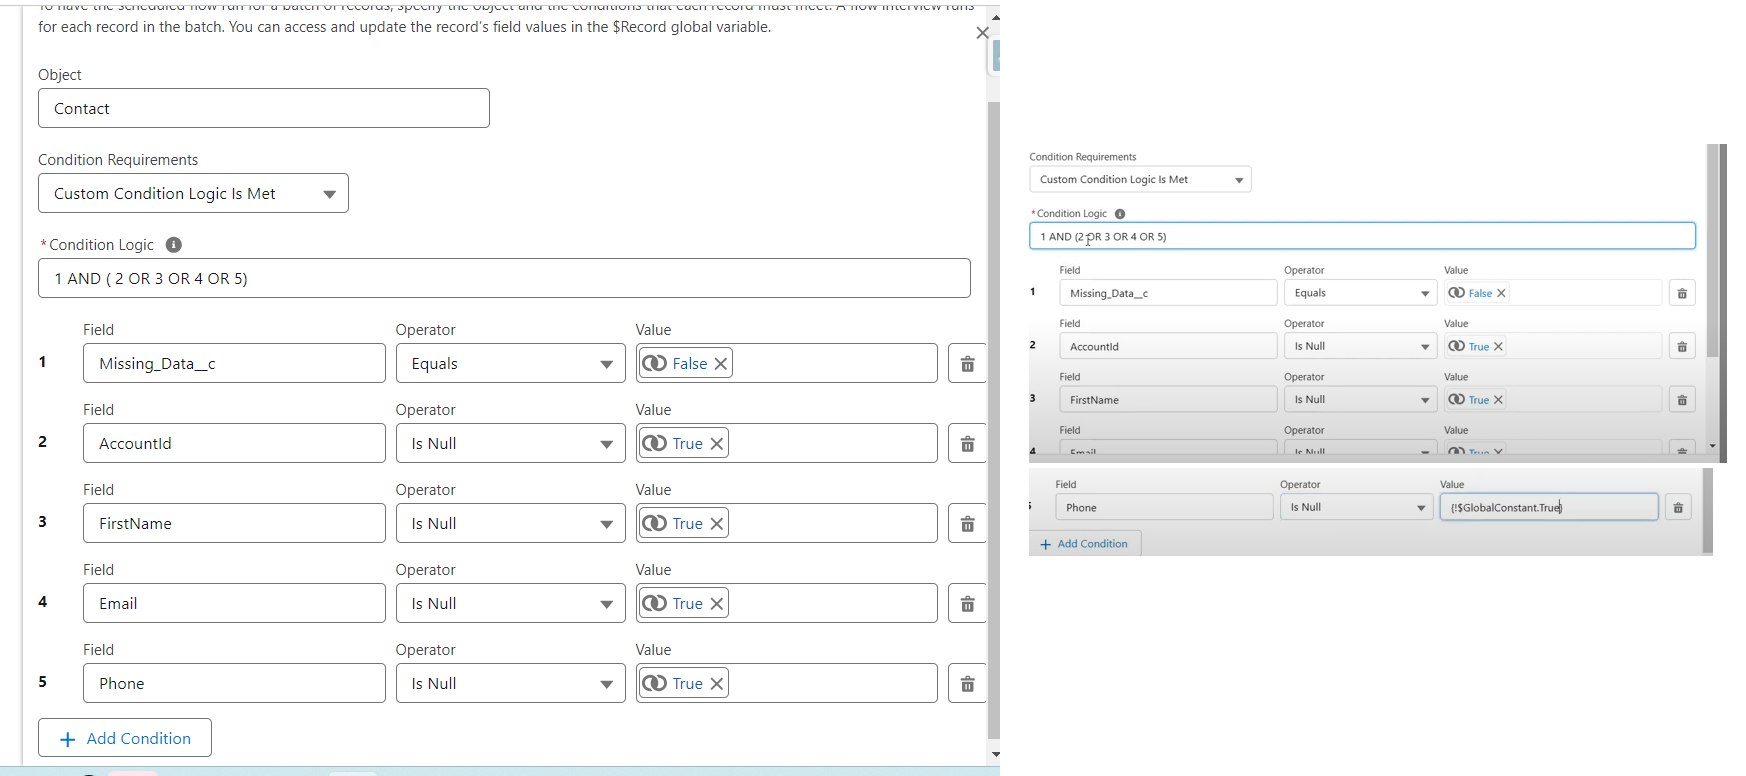Click Add Condition link in right panel
This screenshot has height=776, width=1746.
pyautogui.click(x=1084, y=544)
